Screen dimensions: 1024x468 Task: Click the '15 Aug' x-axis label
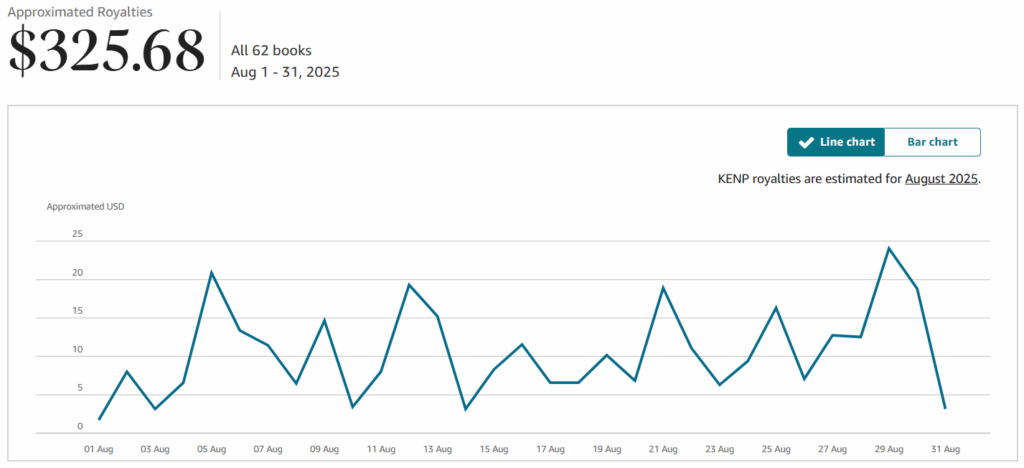pyautogui.click(x=493, y=450)
